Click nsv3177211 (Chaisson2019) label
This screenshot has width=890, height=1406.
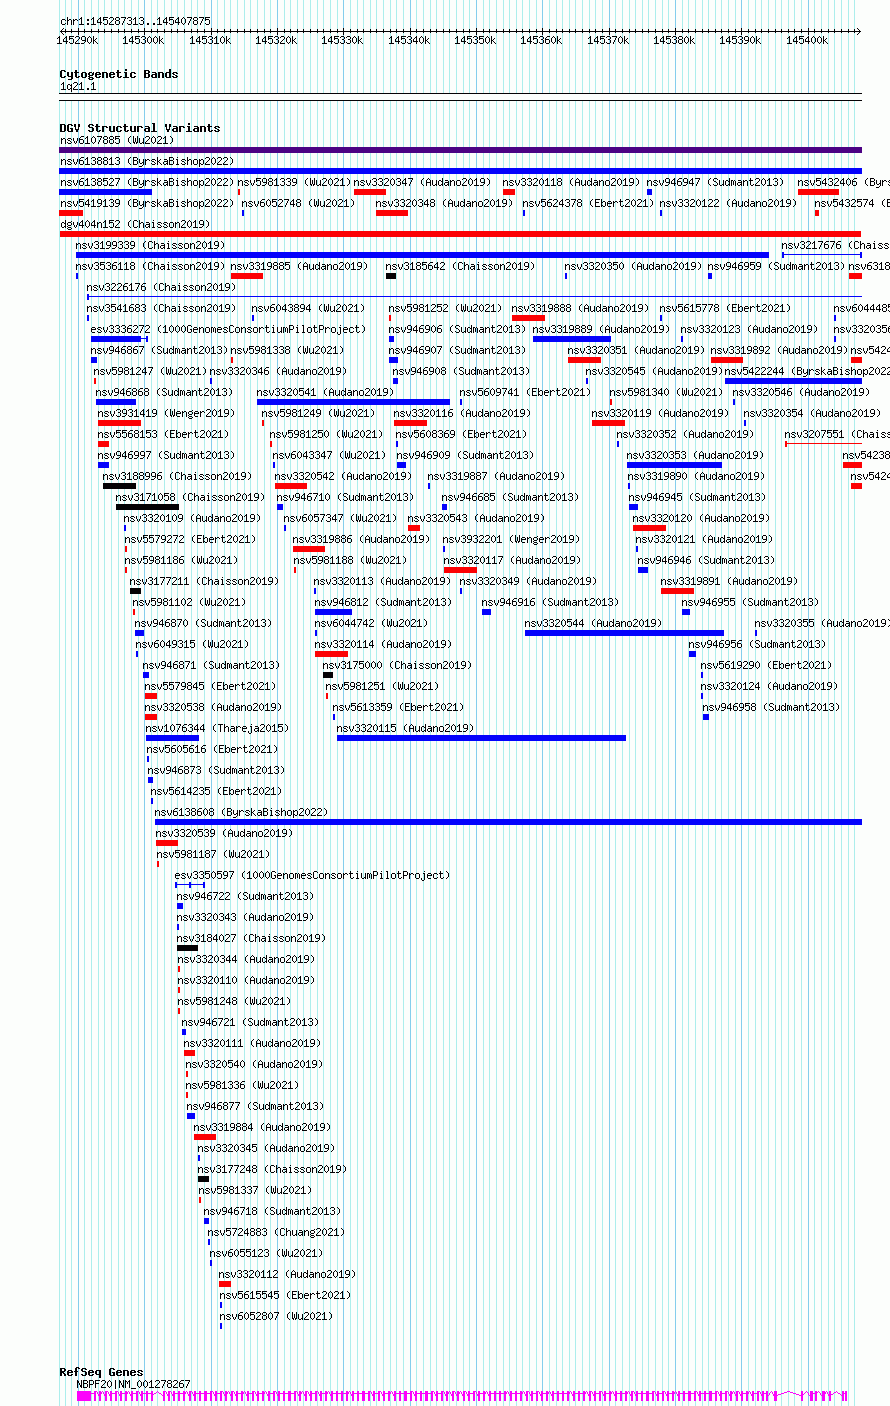[205, 581]
